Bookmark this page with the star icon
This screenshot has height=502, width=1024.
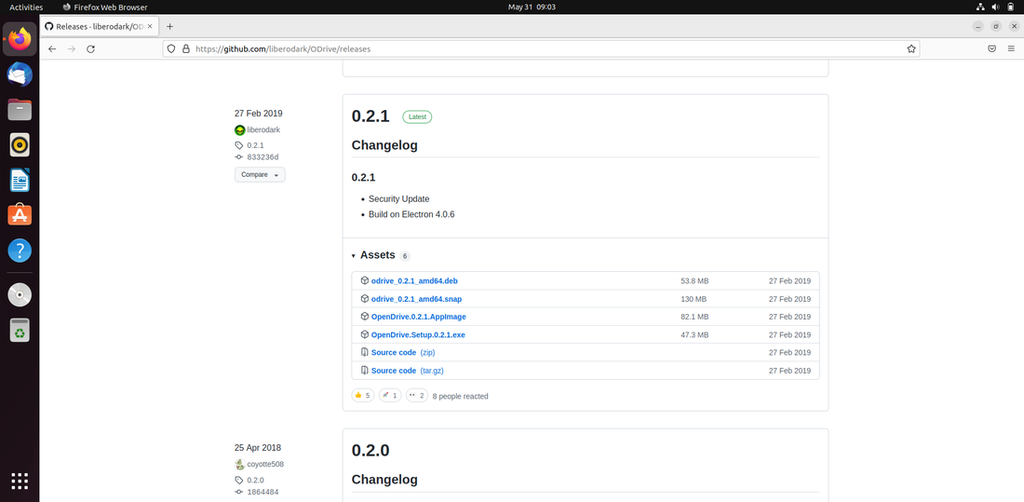point(911,49)
